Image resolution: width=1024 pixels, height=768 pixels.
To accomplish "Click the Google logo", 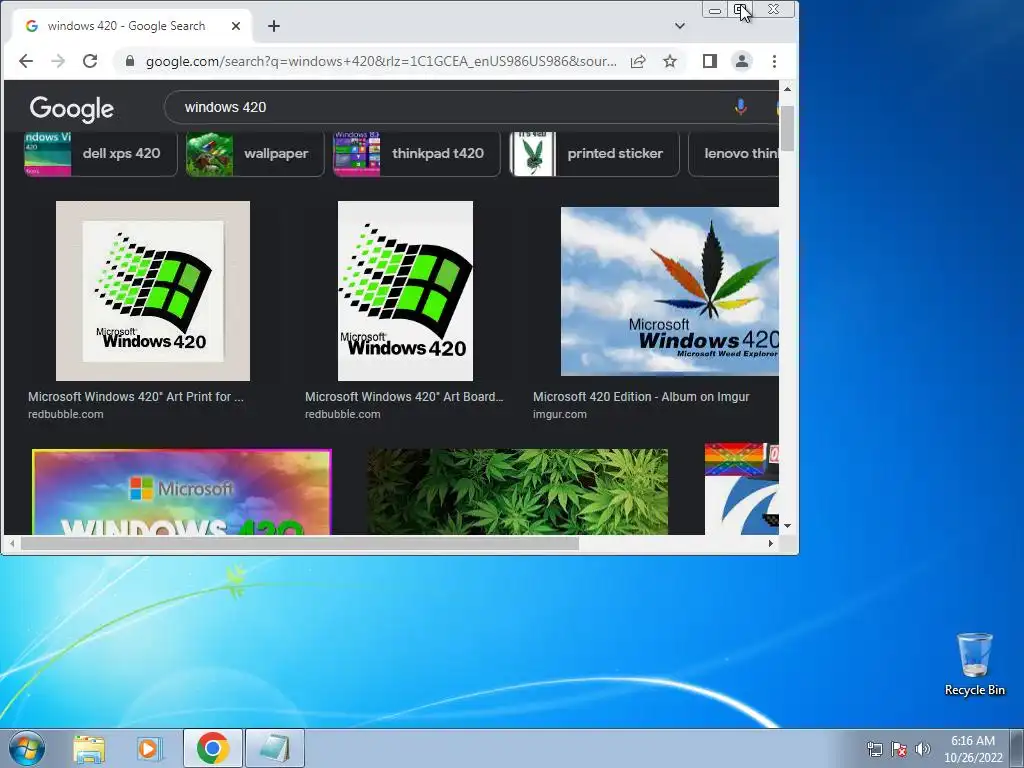I will [x=72, y=108].
